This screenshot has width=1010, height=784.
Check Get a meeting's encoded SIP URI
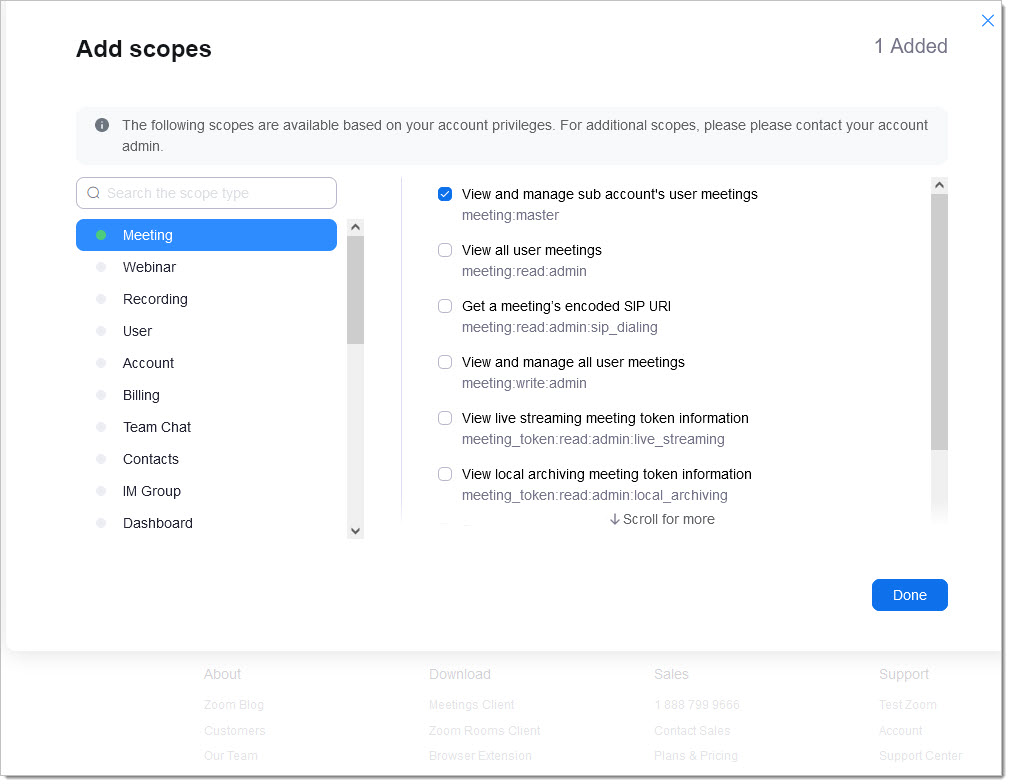pyautogui.click(x=445, y=306)
